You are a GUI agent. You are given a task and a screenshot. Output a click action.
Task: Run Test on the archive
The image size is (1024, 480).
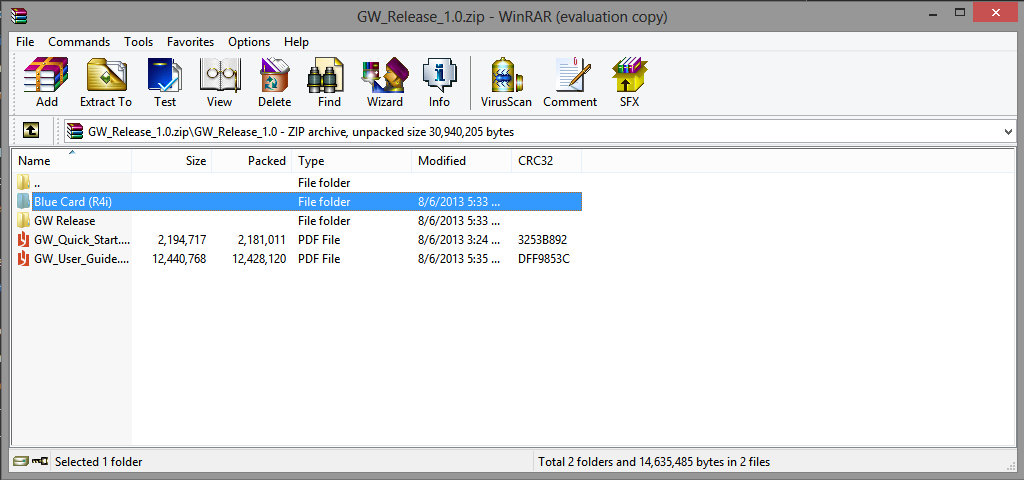(x=165, y=82)
